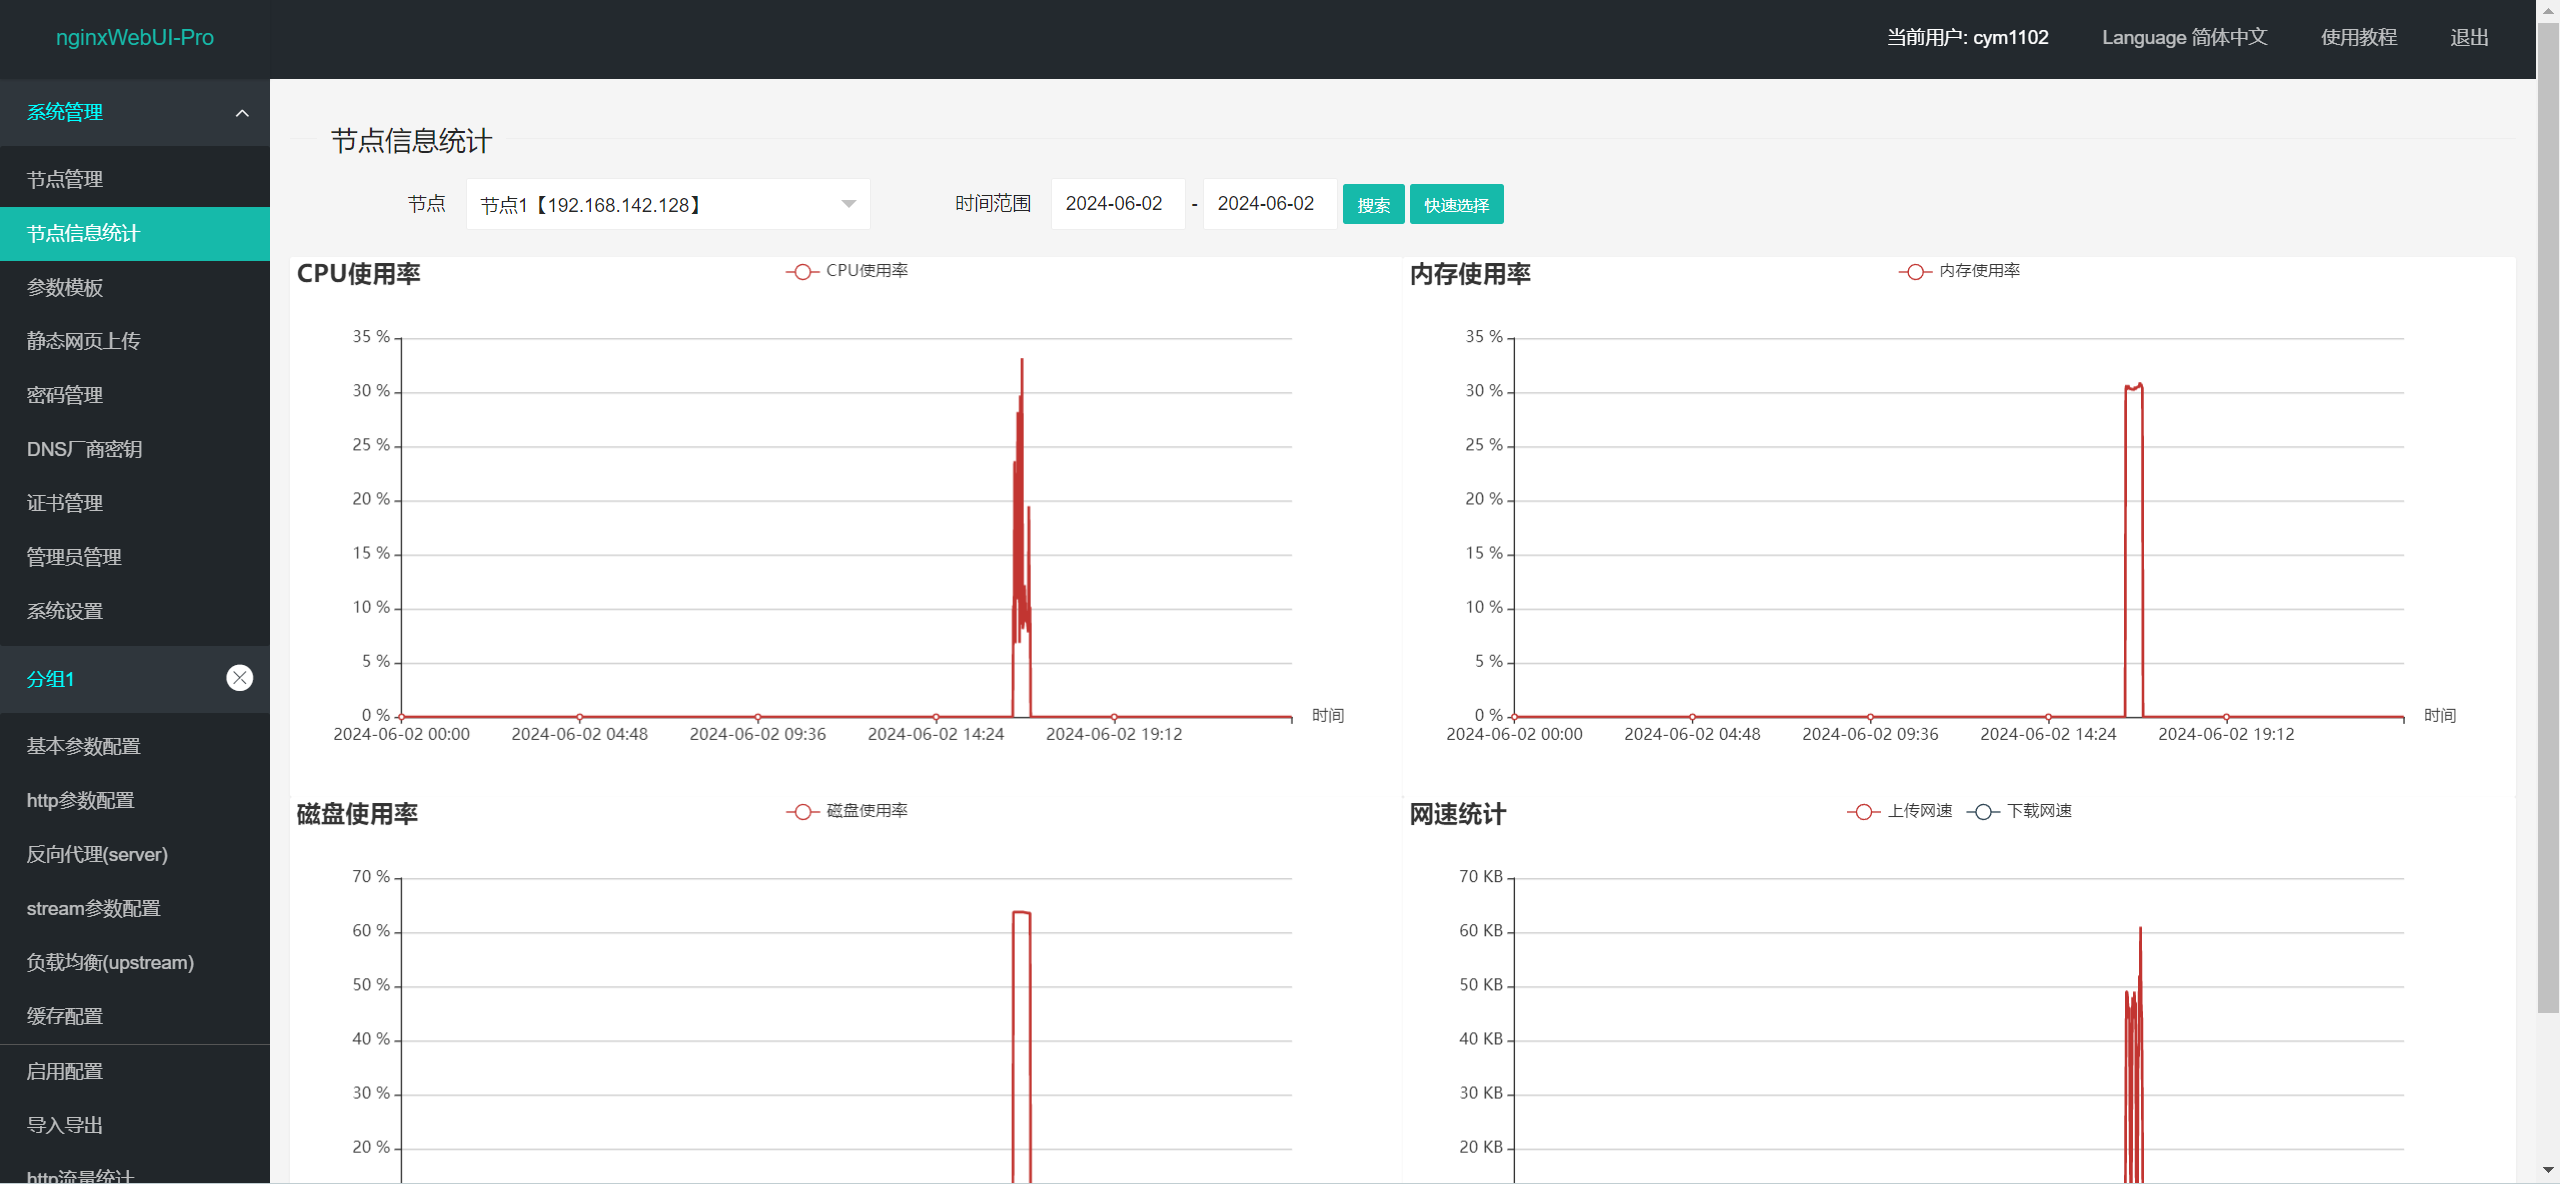Open 使用教程 link
The image size is (2560, 1184).
[2359, 37]
